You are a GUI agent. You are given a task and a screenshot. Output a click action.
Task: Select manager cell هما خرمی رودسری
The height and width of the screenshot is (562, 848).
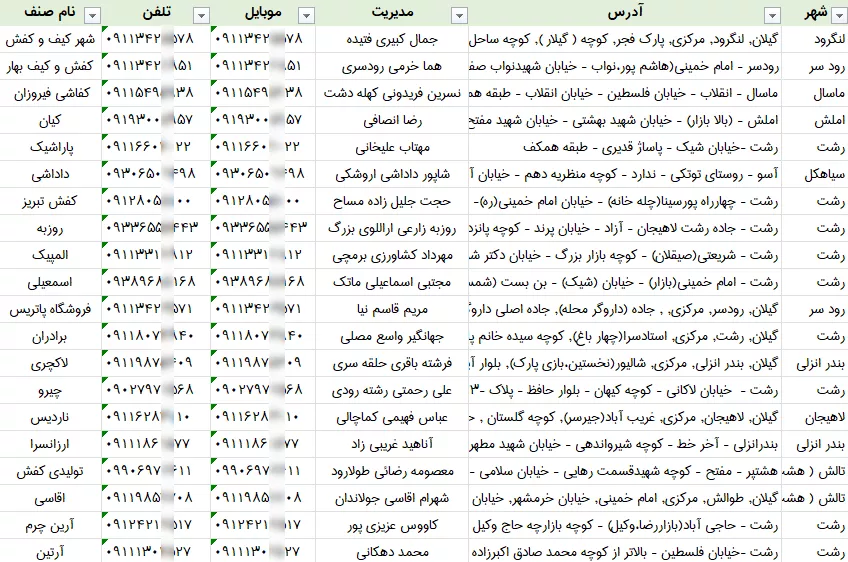(392, 66)
